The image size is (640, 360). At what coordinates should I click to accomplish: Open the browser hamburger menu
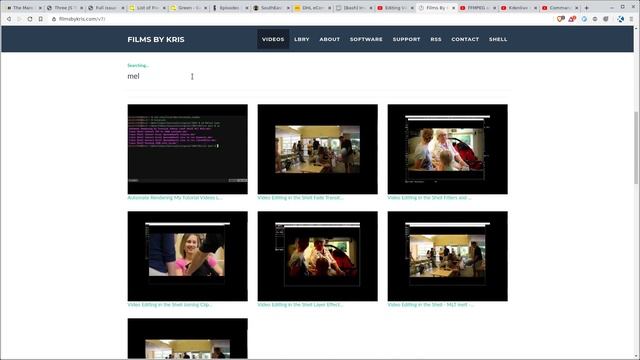point(631,19)
